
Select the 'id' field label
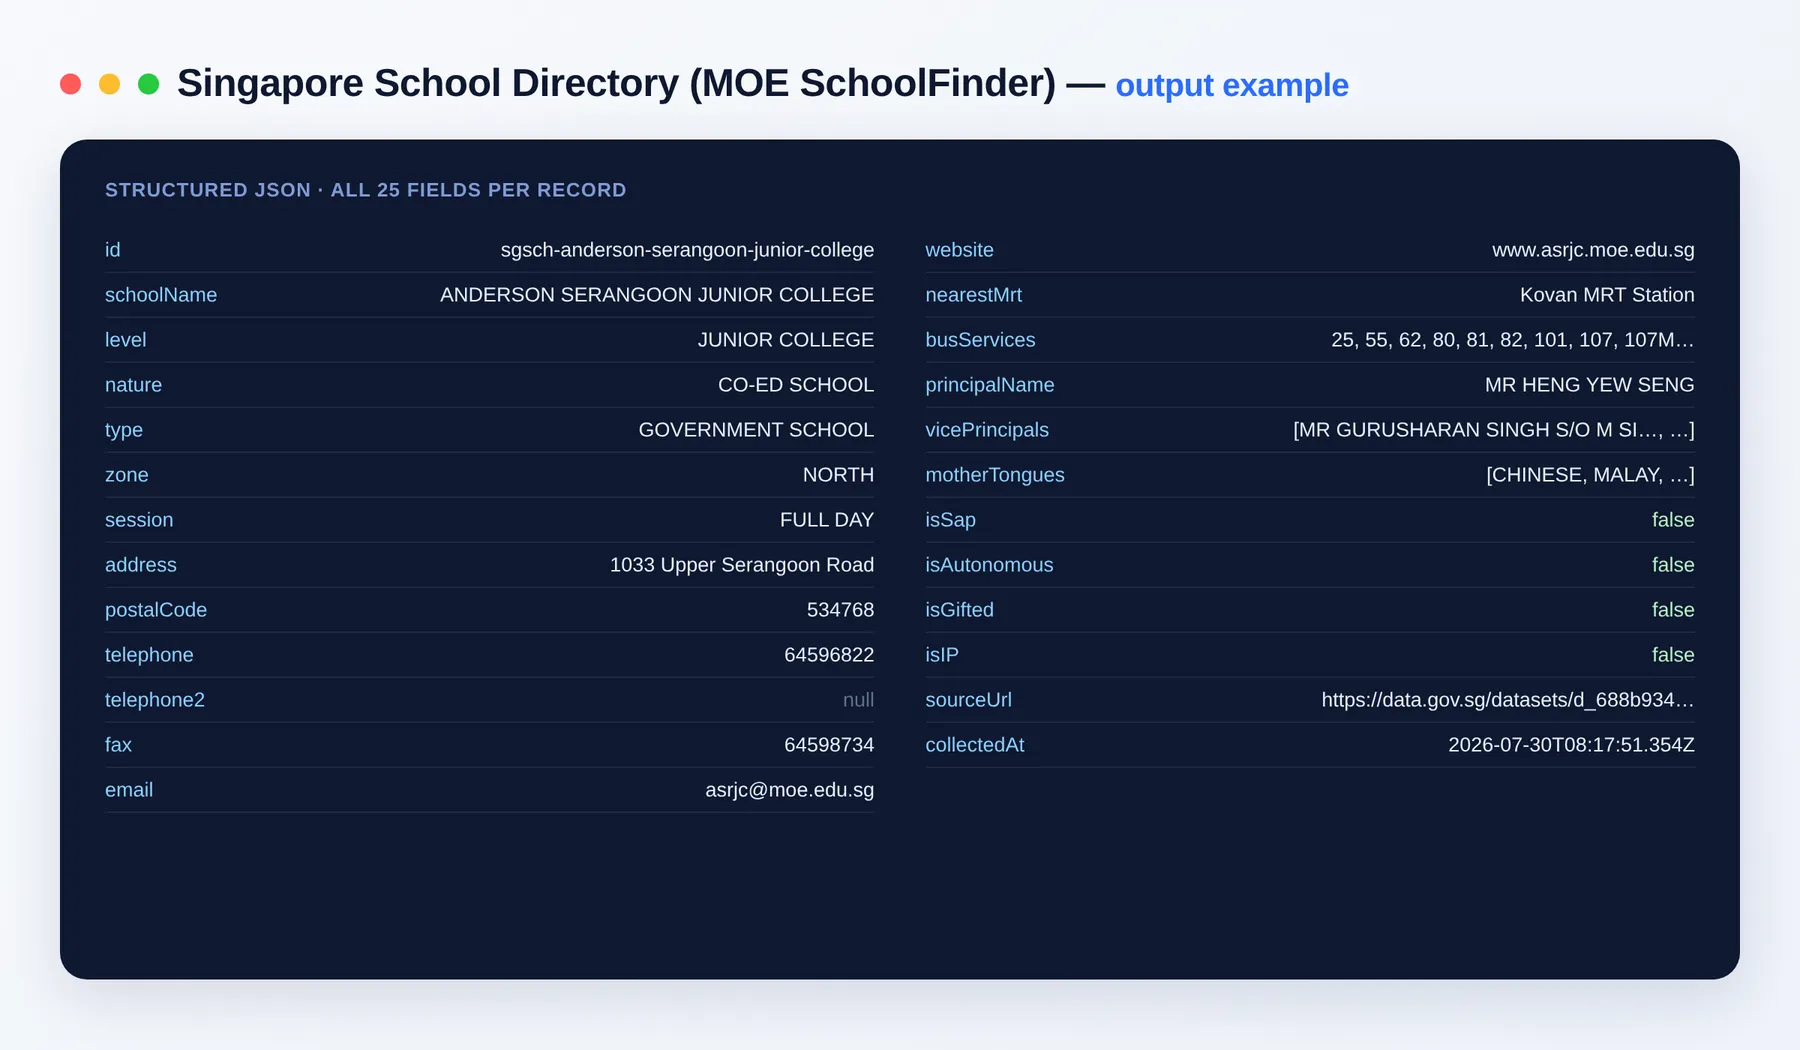click(112, 250)
